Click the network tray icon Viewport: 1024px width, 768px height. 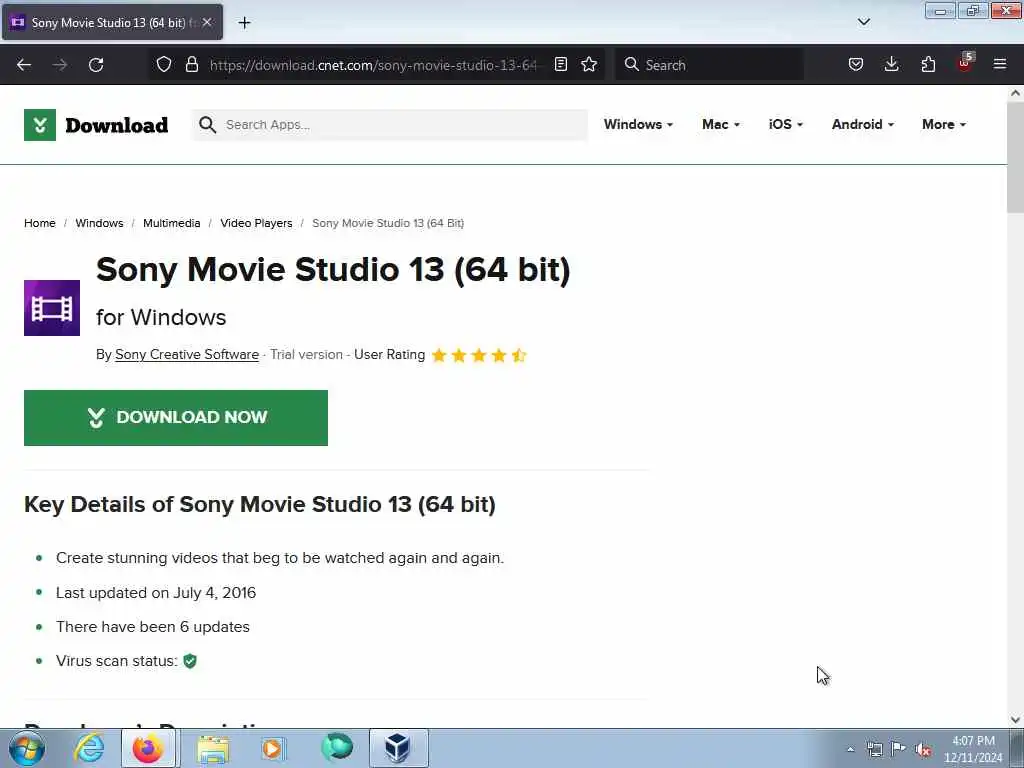[874, 749]
